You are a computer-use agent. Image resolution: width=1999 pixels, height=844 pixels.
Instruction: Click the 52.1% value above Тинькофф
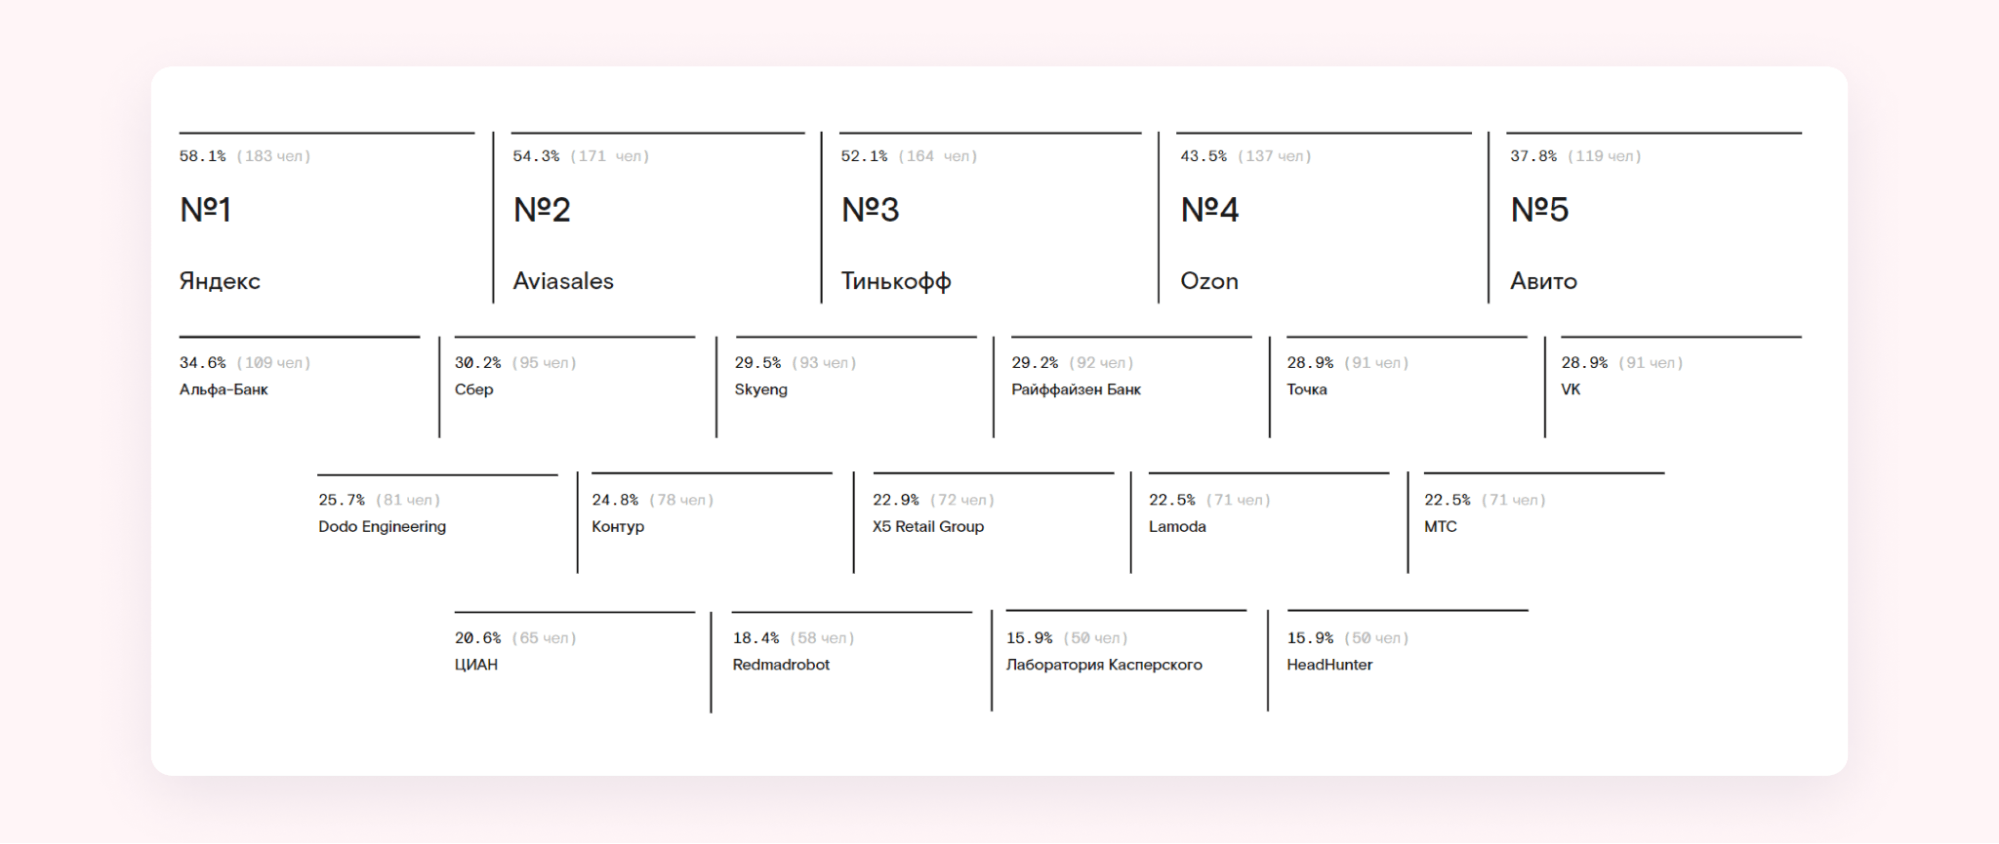[x=864, y=156]
